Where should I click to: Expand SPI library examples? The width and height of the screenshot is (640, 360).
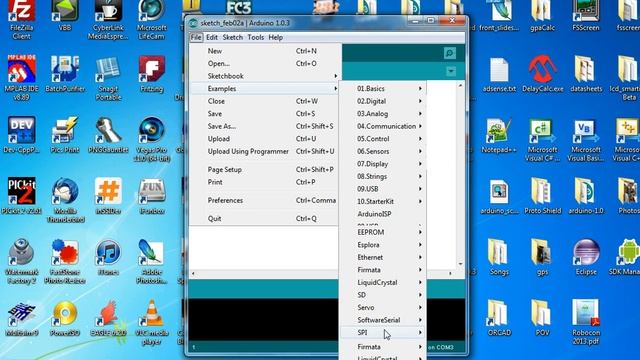(x=383, y=333)
